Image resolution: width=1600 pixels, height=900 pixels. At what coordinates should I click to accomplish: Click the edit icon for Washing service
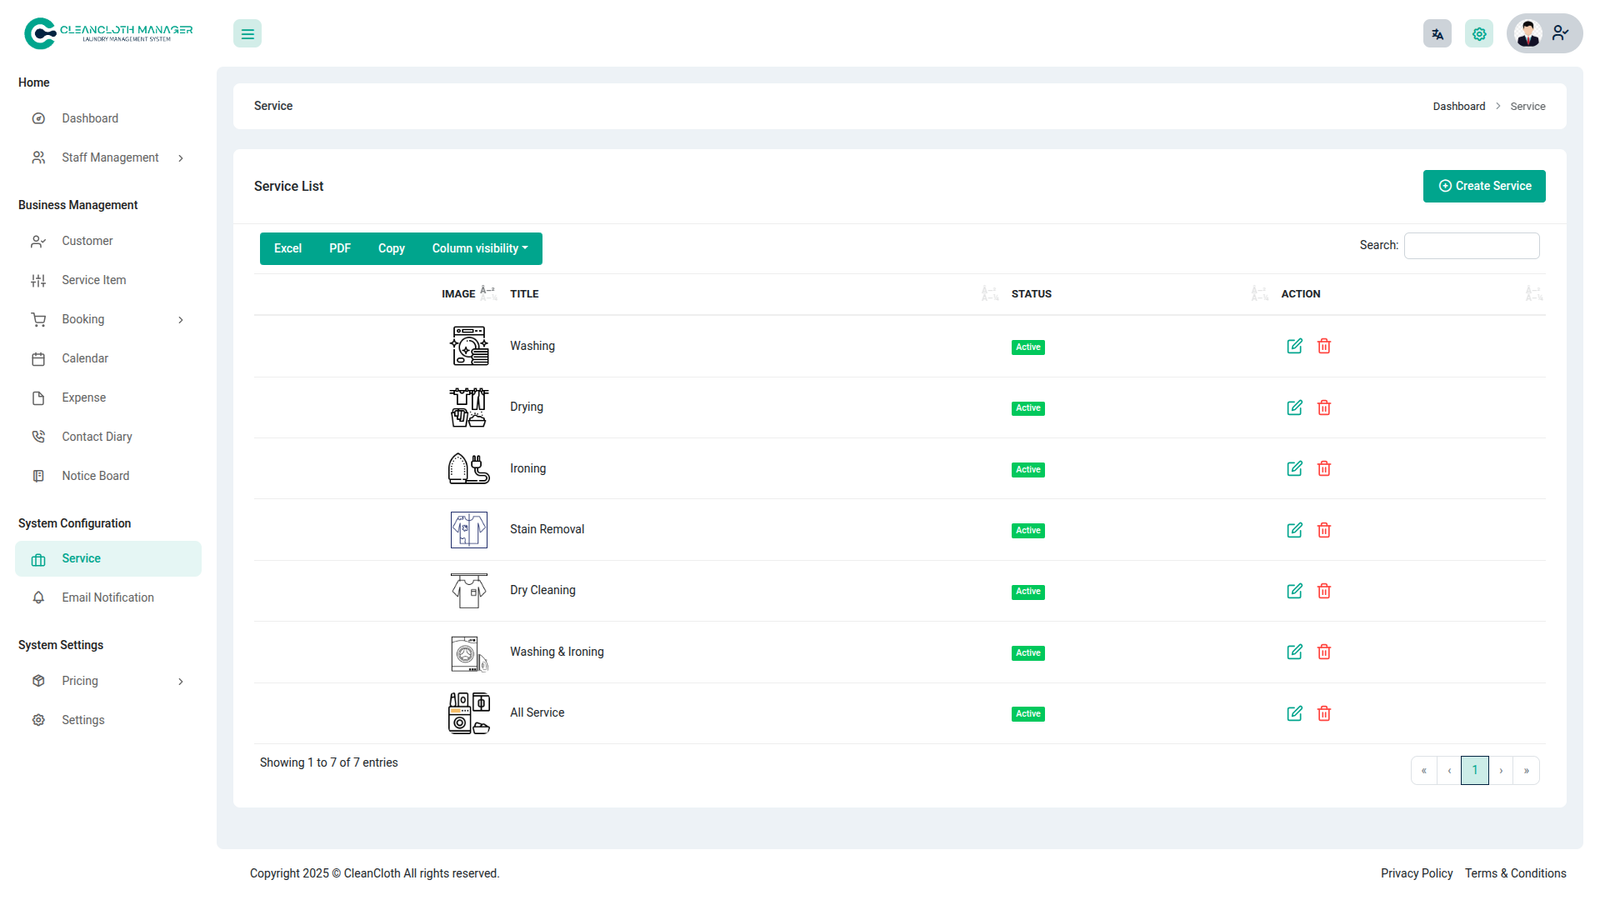(x=1294, y=346)
